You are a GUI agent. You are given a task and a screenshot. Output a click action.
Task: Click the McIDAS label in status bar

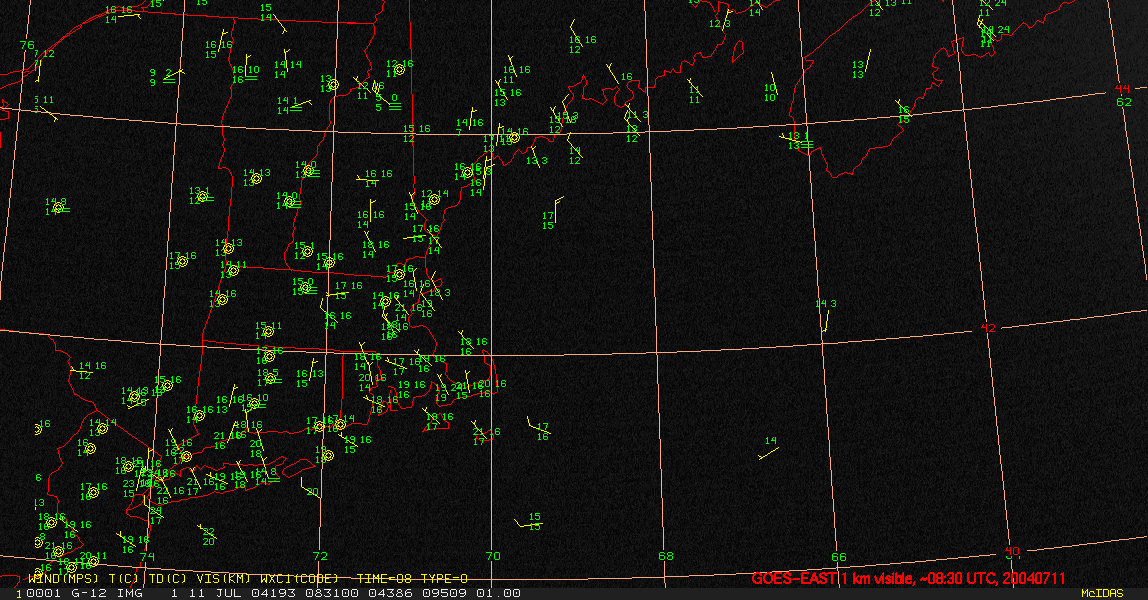click(1102, 593)
